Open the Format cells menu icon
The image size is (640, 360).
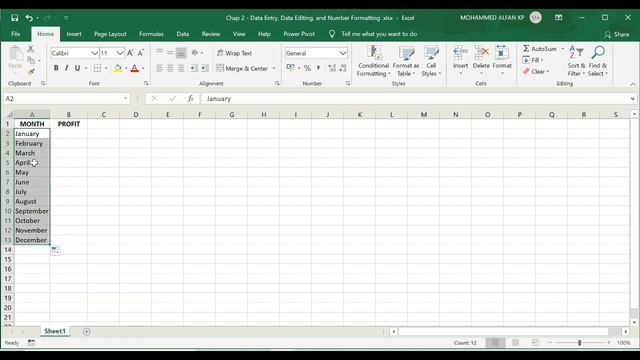click(x=502, y=53)
